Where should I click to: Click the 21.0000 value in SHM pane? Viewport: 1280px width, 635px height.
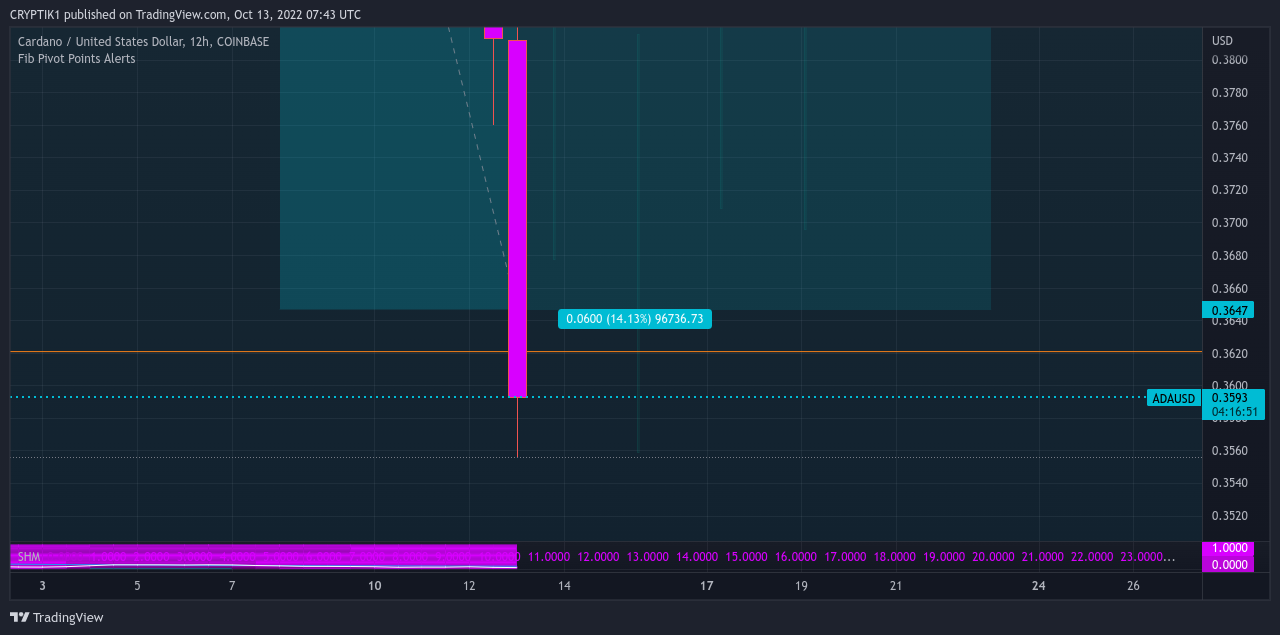[1042, 557]
